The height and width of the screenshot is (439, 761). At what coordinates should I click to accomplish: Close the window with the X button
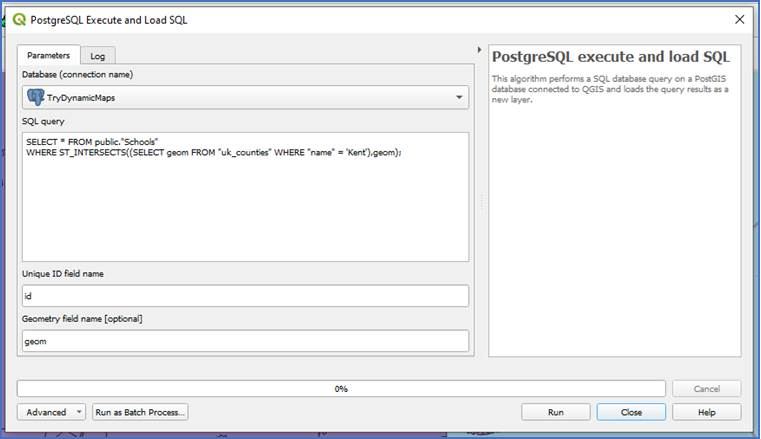(x=739, y=19)
